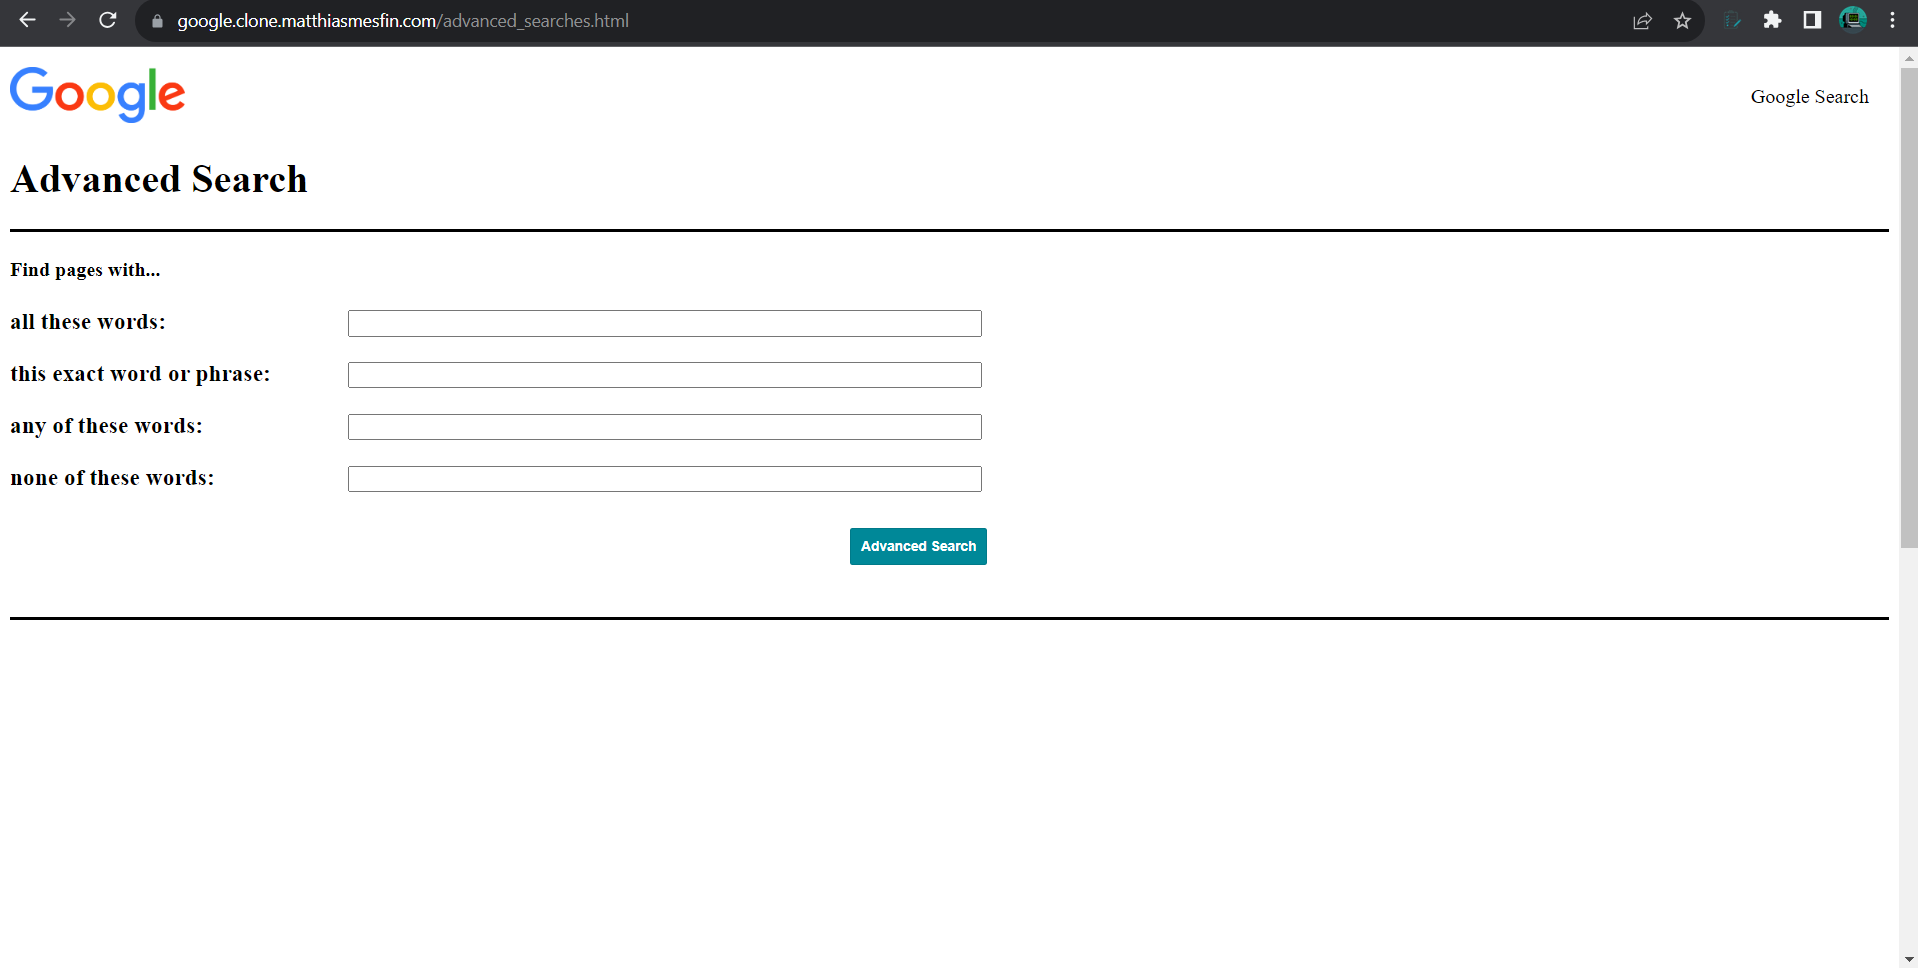
Task: Click the Advanced Search submit button
Action: (918, 546)
